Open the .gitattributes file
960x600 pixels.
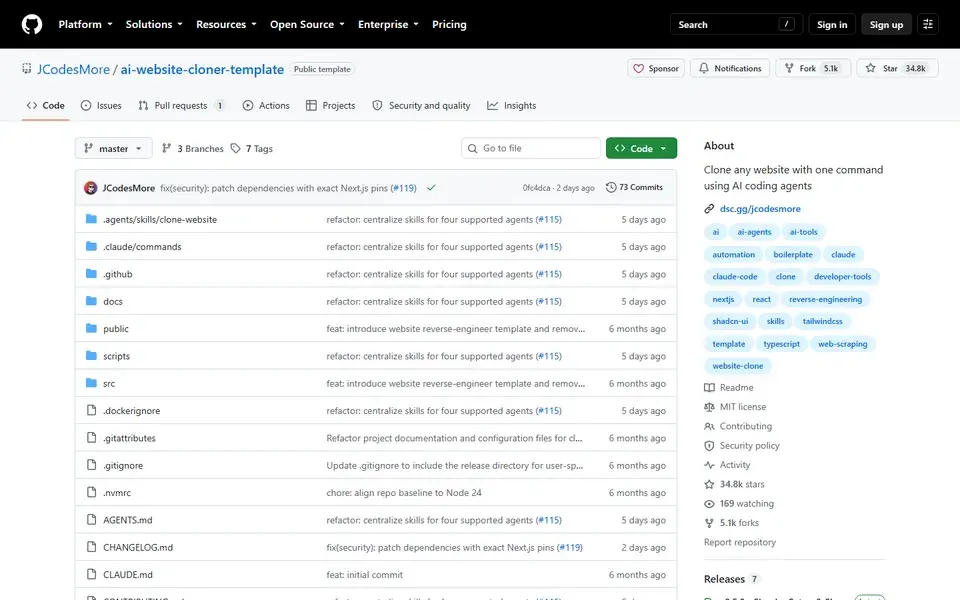click(129, 438)
